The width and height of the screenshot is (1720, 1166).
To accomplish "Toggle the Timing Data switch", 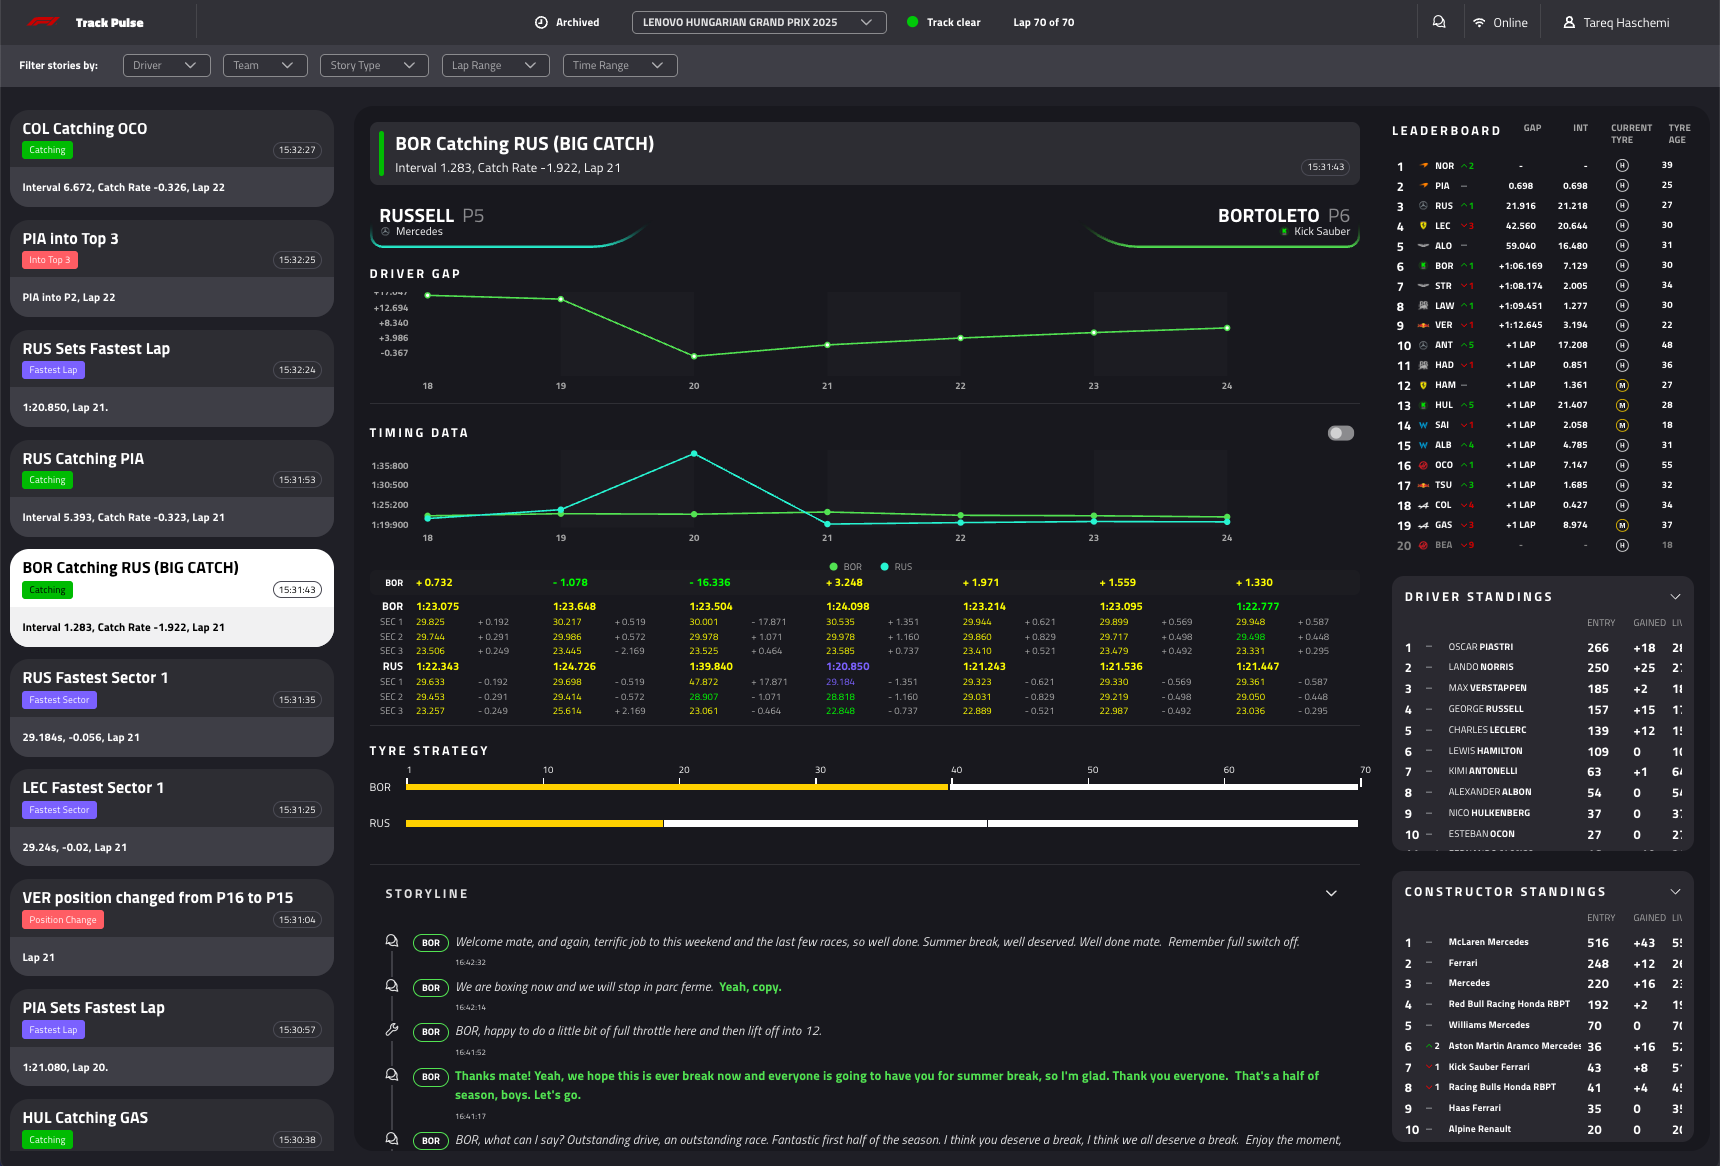I will coord(1340,433).
